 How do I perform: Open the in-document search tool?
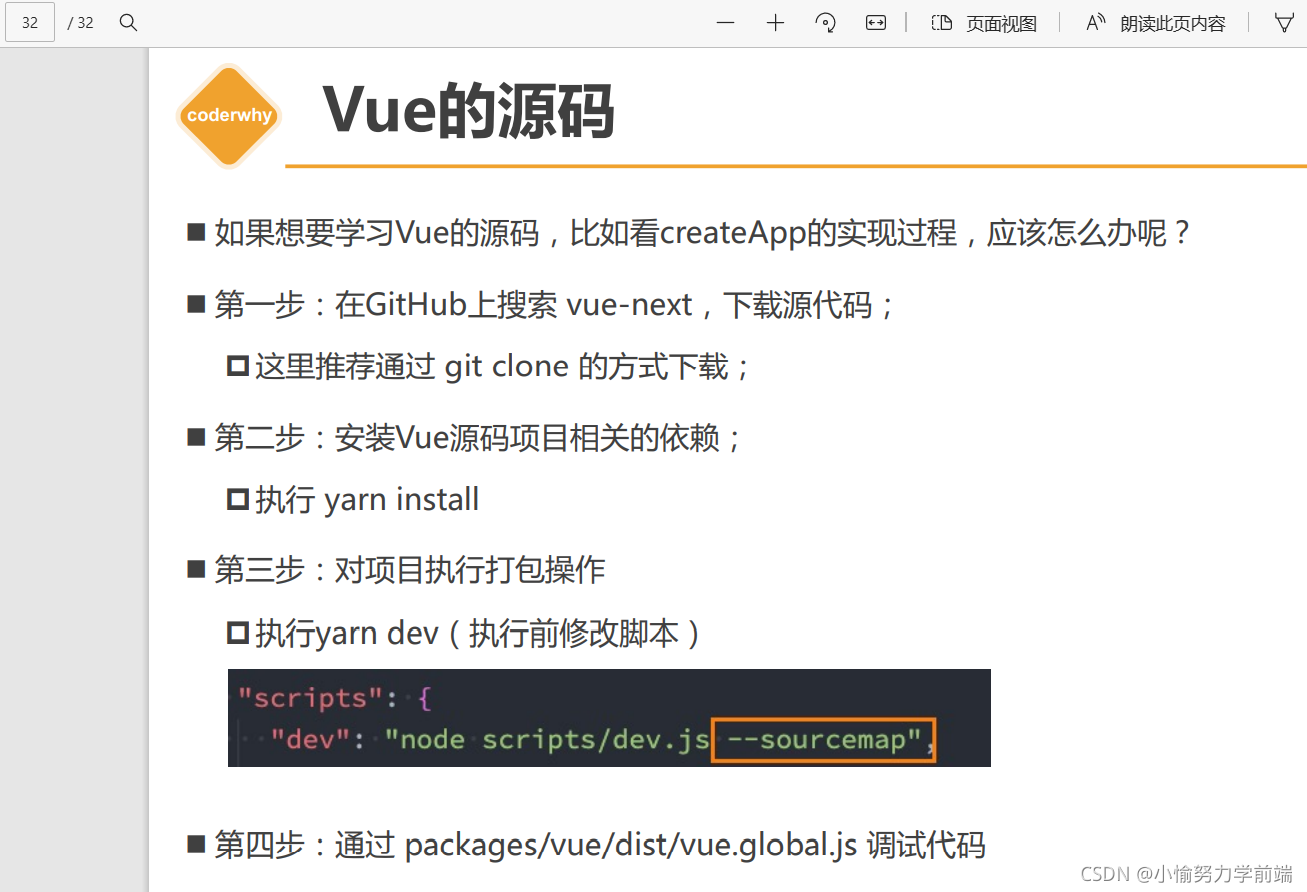tap(128, 22)
